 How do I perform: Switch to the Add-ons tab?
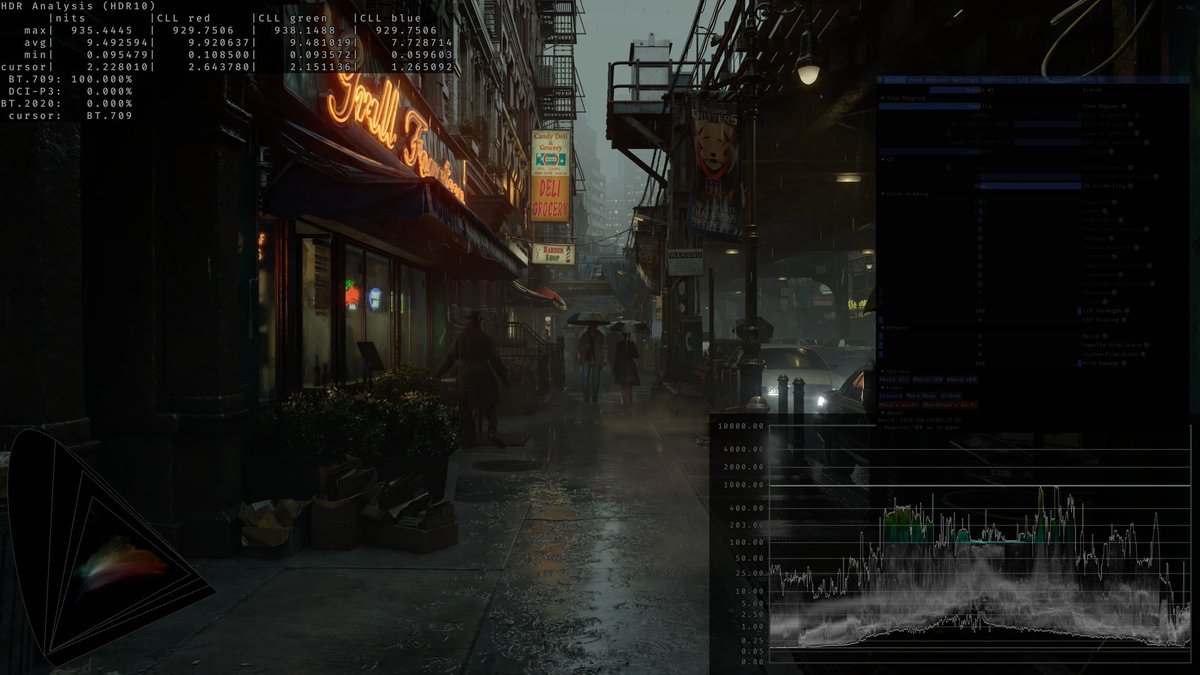click(x=937, y=79)
